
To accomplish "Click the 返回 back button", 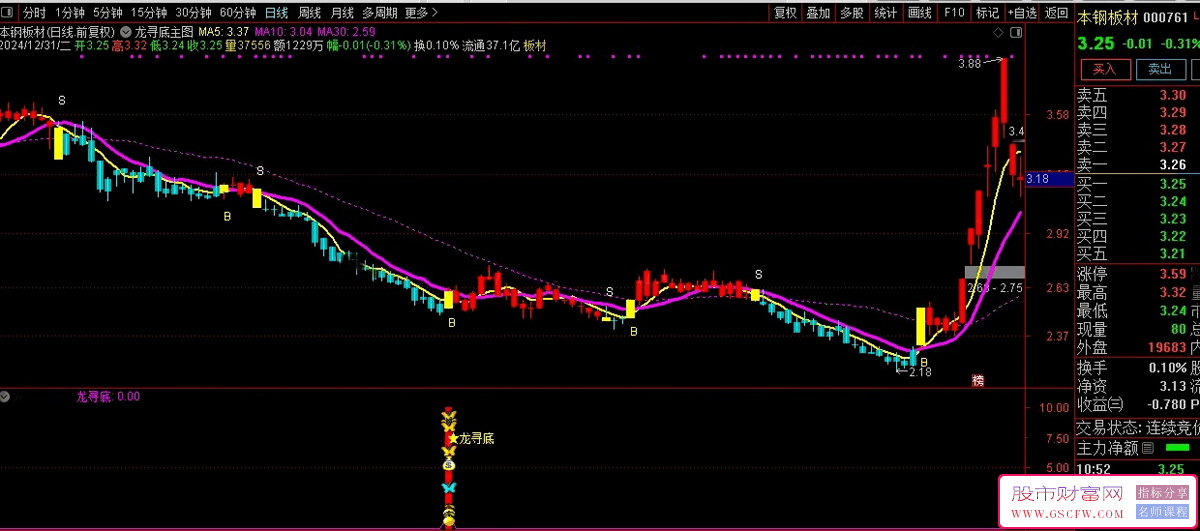I will (x=1056, y=13).
